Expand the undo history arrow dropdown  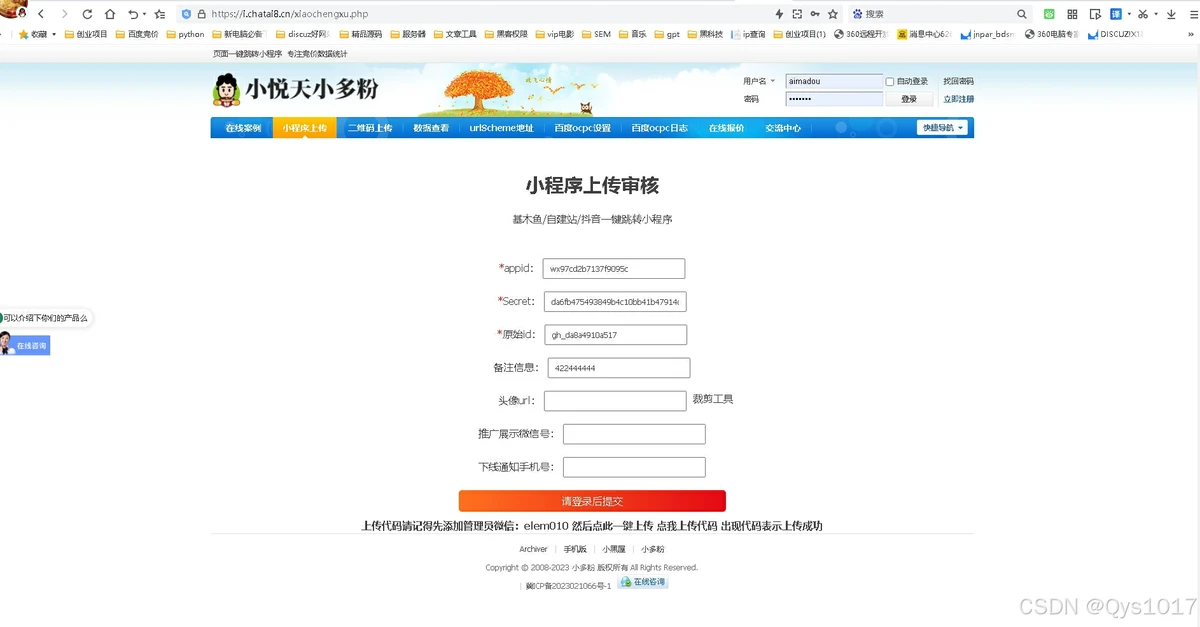coord(145,14)
